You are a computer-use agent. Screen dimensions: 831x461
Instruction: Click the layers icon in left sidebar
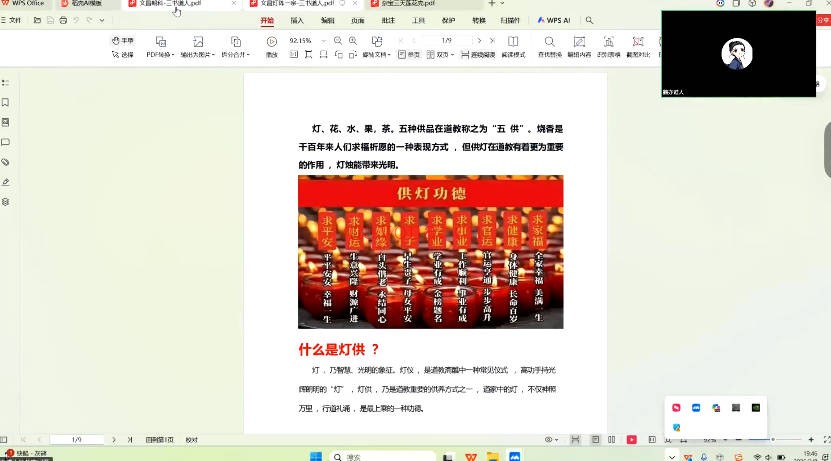coord(5,202)
